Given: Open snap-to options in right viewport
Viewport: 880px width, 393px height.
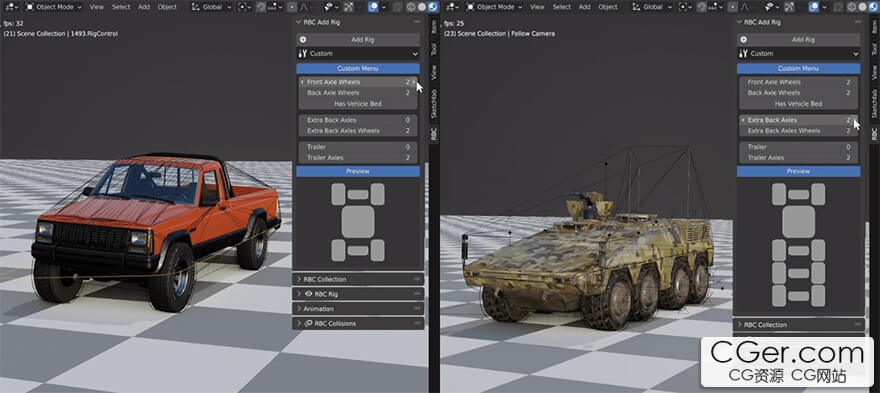Looking at the screenshot, I should click(x=716, y=7).
